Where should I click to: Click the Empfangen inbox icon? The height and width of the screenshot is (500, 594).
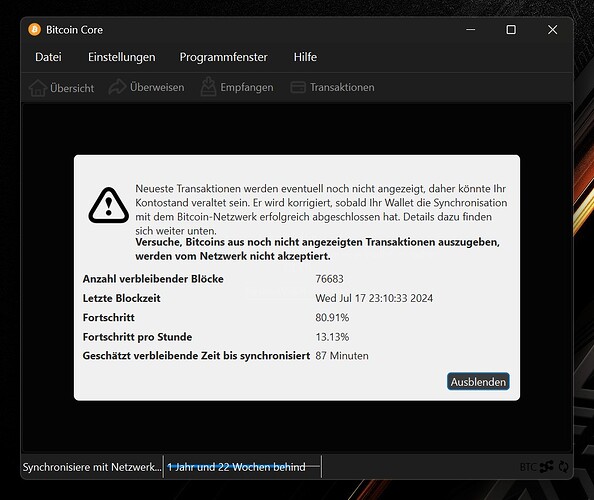click(x=208, y=87)
